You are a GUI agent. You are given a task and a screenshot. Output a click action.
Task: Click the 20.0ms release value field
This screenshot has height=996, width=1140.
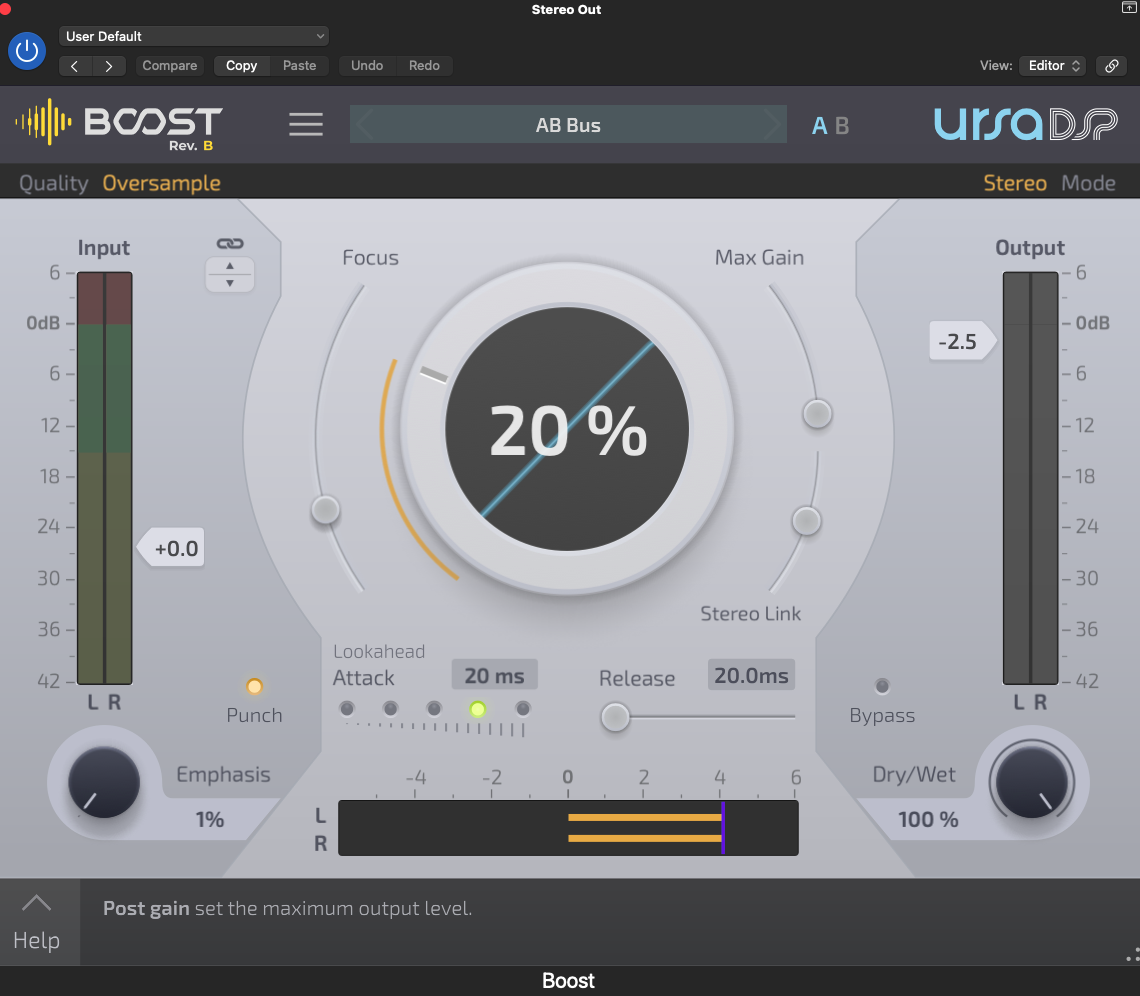pos(751,675)
